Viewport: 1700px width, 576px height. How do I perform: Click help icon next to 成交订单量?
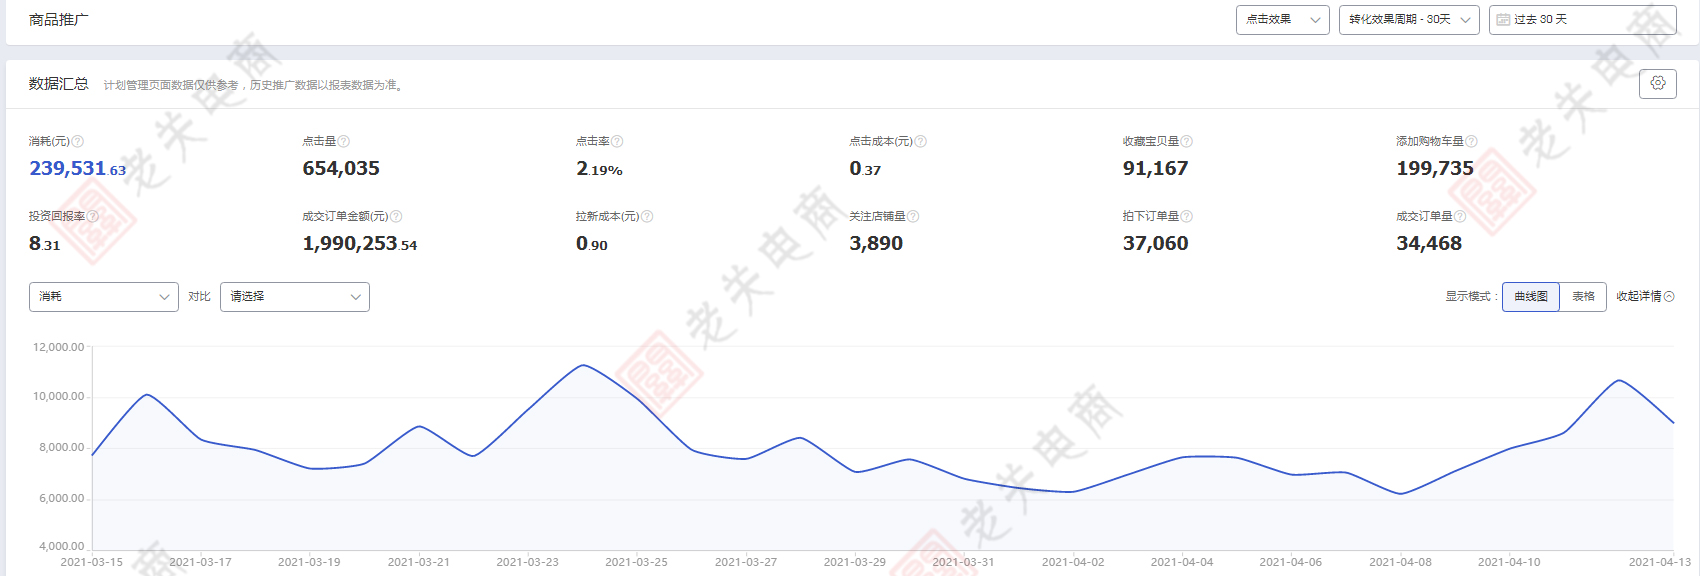click(x=1460, y=217)
